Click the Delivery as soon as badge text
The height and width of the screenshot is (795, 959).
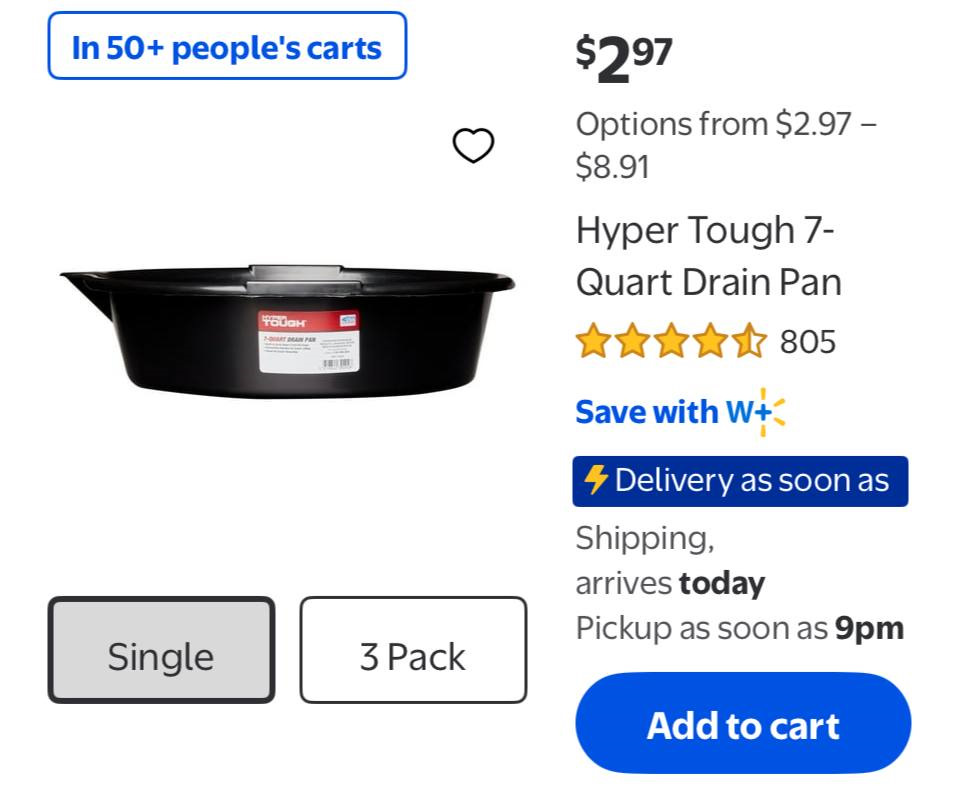pyautogui.click(x=751, y=481)
